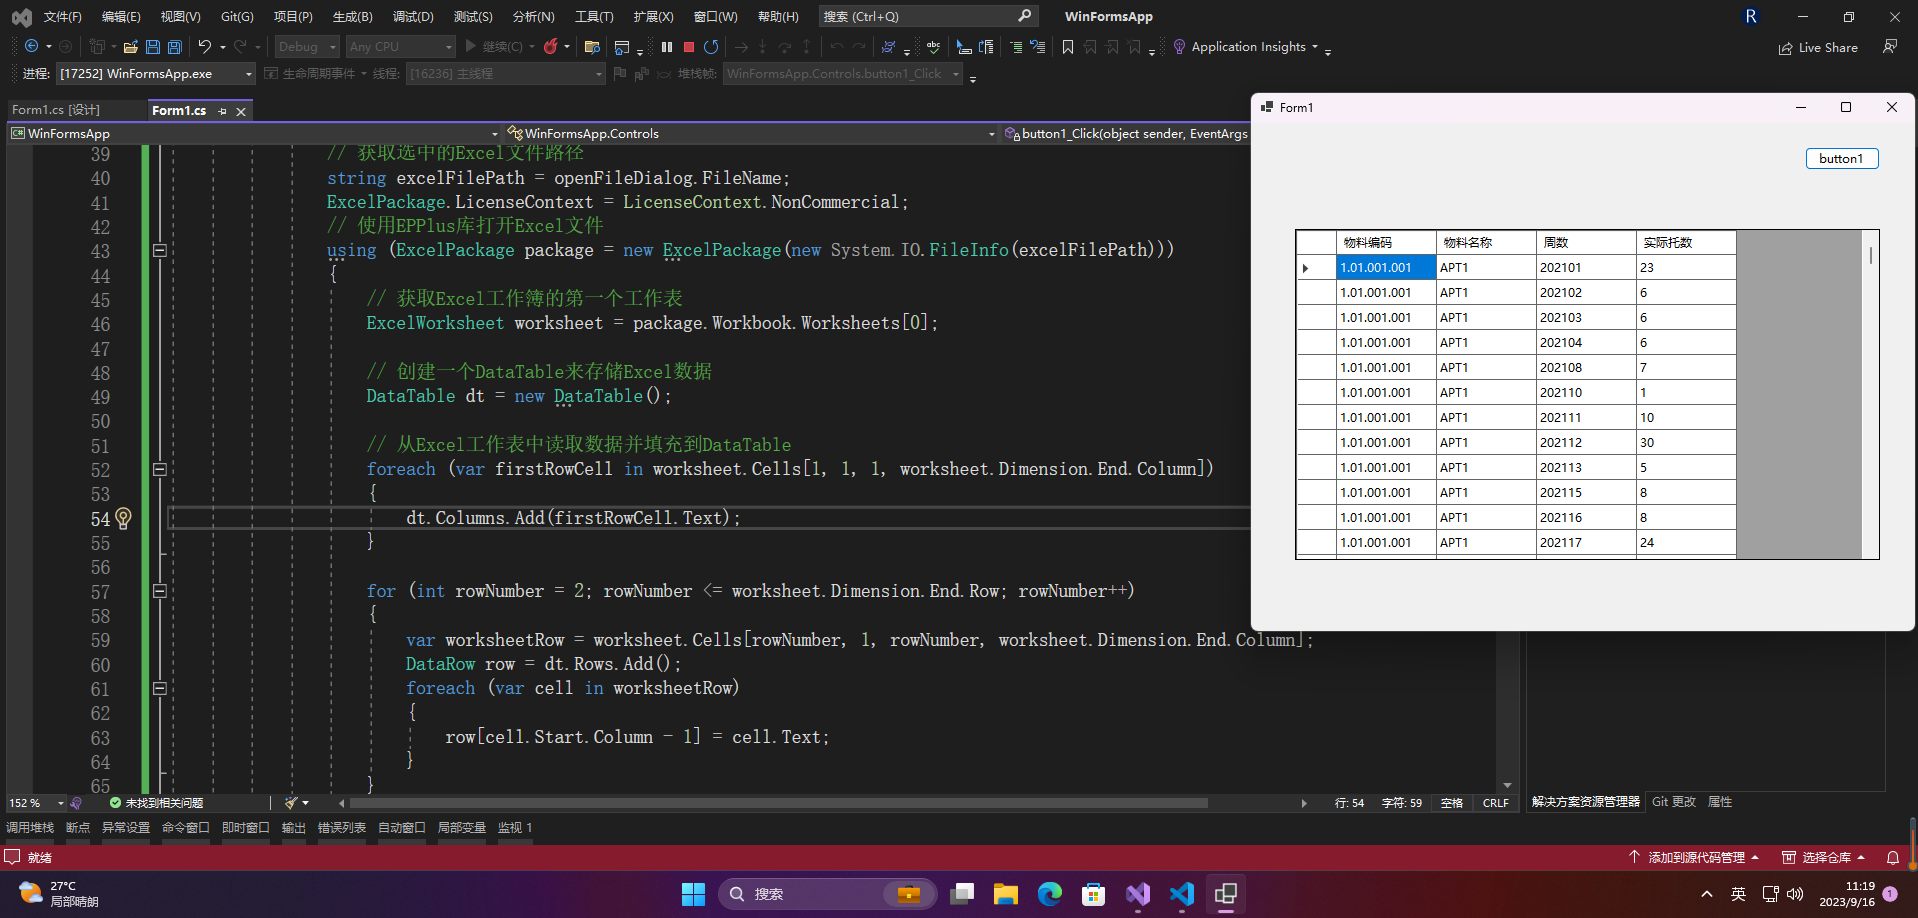Screen dimensions: 1918x918
Task: Open file with the folder icon
Action: [x=130, y=47]
